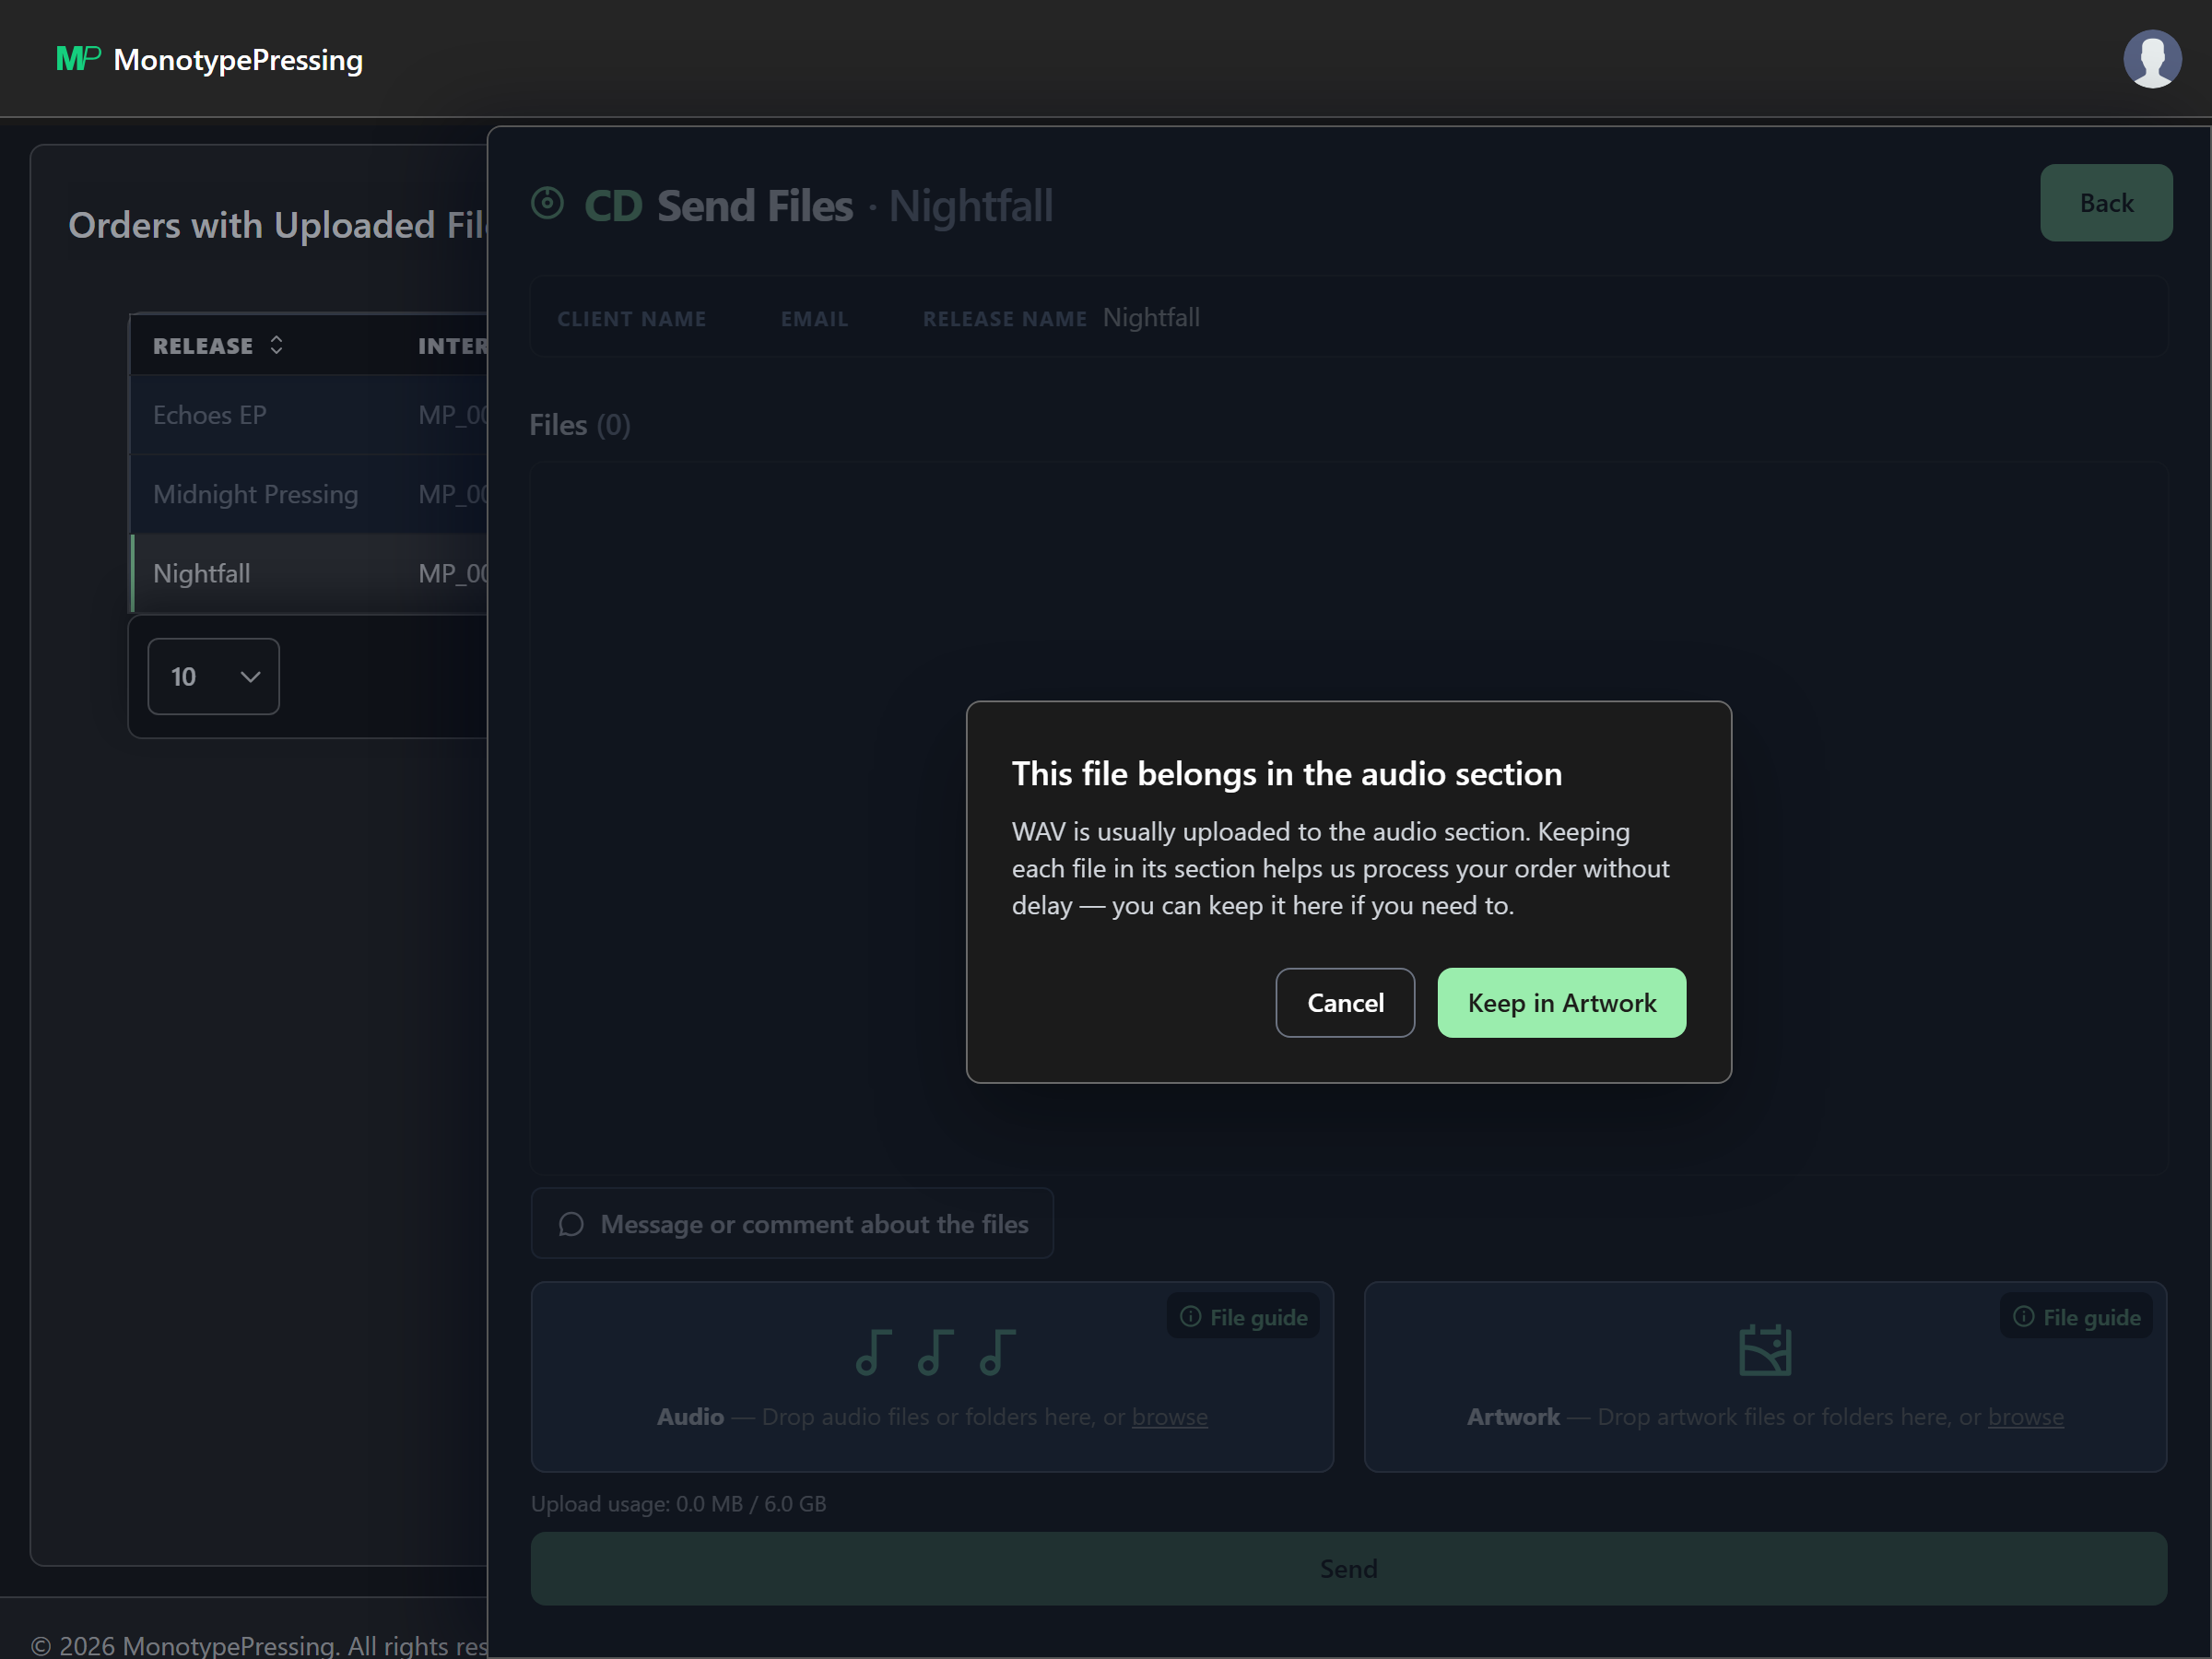
Task: Click the music notes icon in Audio dropzone
Action: [x=935, y=1352]
